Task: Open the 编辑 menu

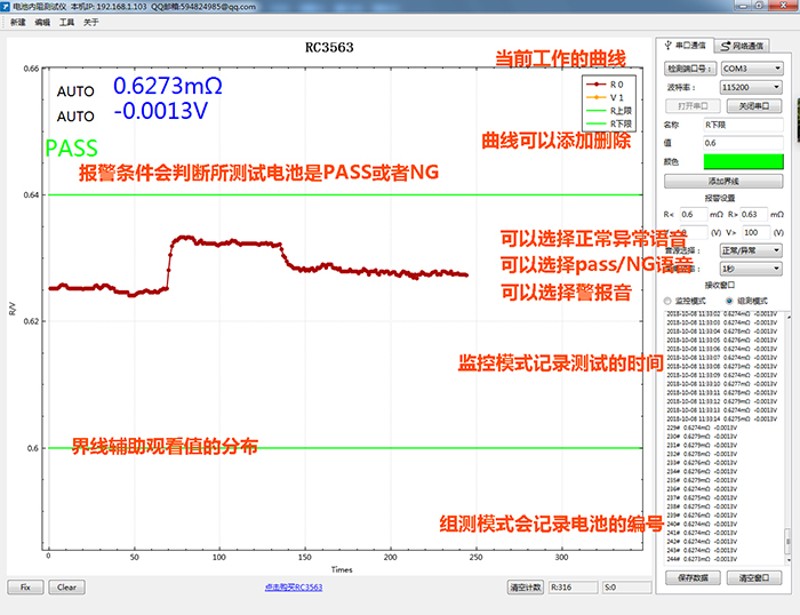Action: (42, 22)
